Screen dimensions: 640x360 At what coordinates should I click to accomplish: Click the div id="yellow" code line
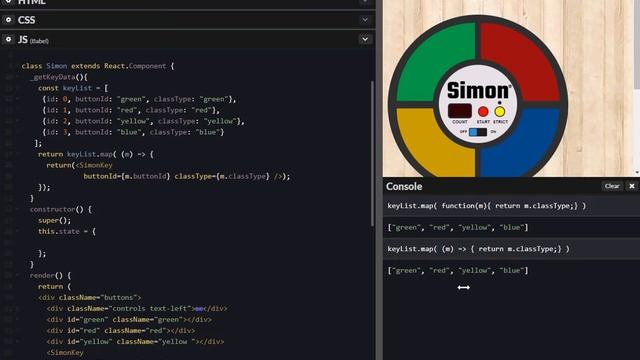(x=135, y=341)
